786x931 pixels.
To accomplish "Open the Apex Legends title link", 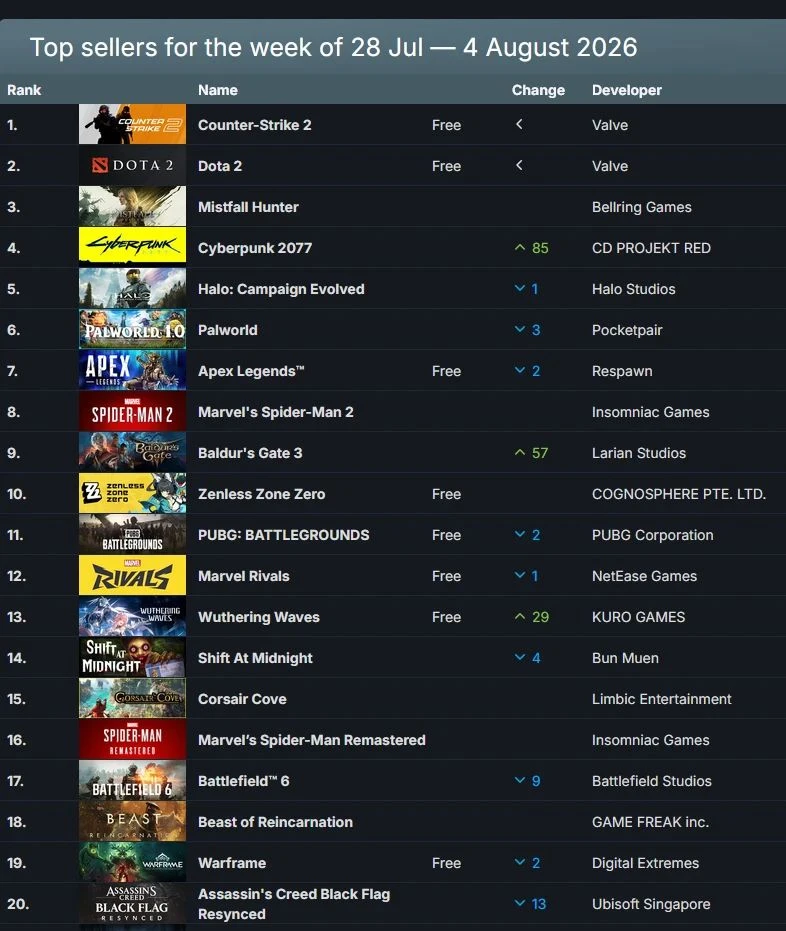I will click(x=251, y=370).
